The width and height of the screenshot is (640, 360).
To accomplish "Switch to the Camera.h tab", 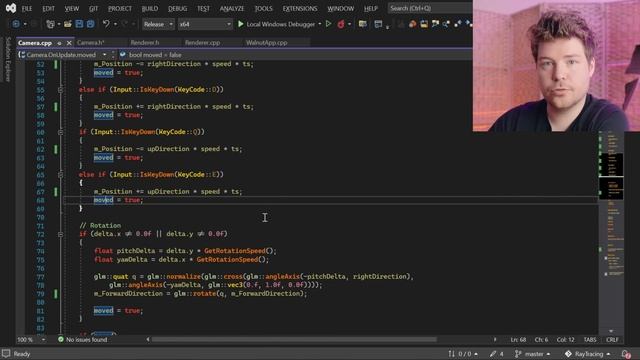I will click(91, 42).
